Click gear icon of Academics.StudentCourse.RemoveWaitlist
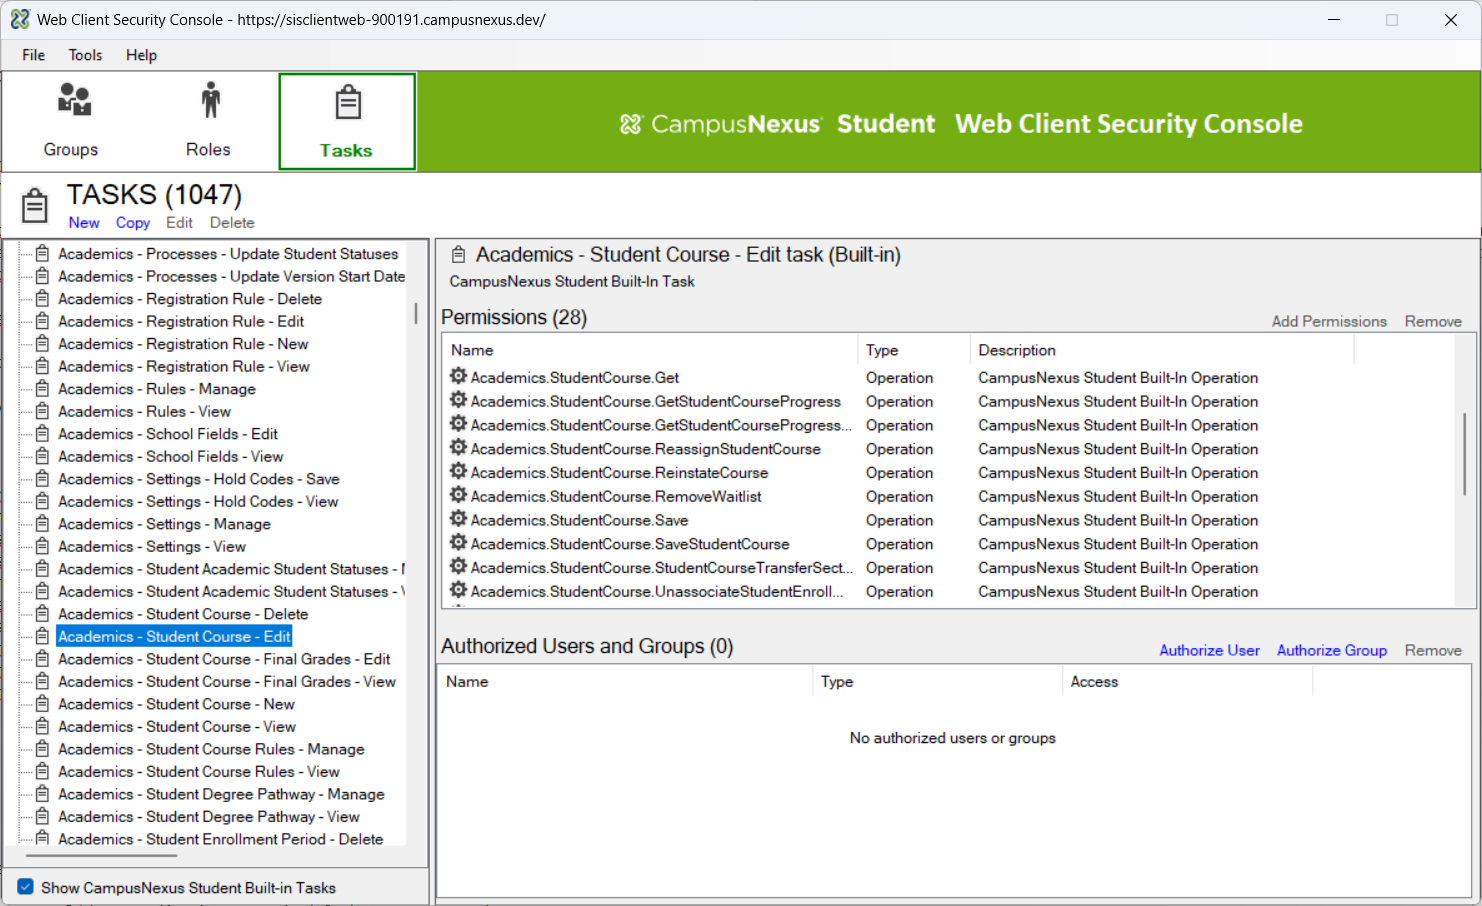The width and height of the screenshot is (1482, 906). 458,495
